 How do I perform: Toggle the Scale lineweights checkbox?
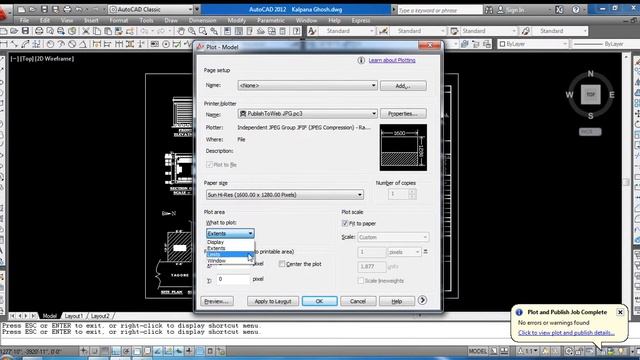point(361,281)
